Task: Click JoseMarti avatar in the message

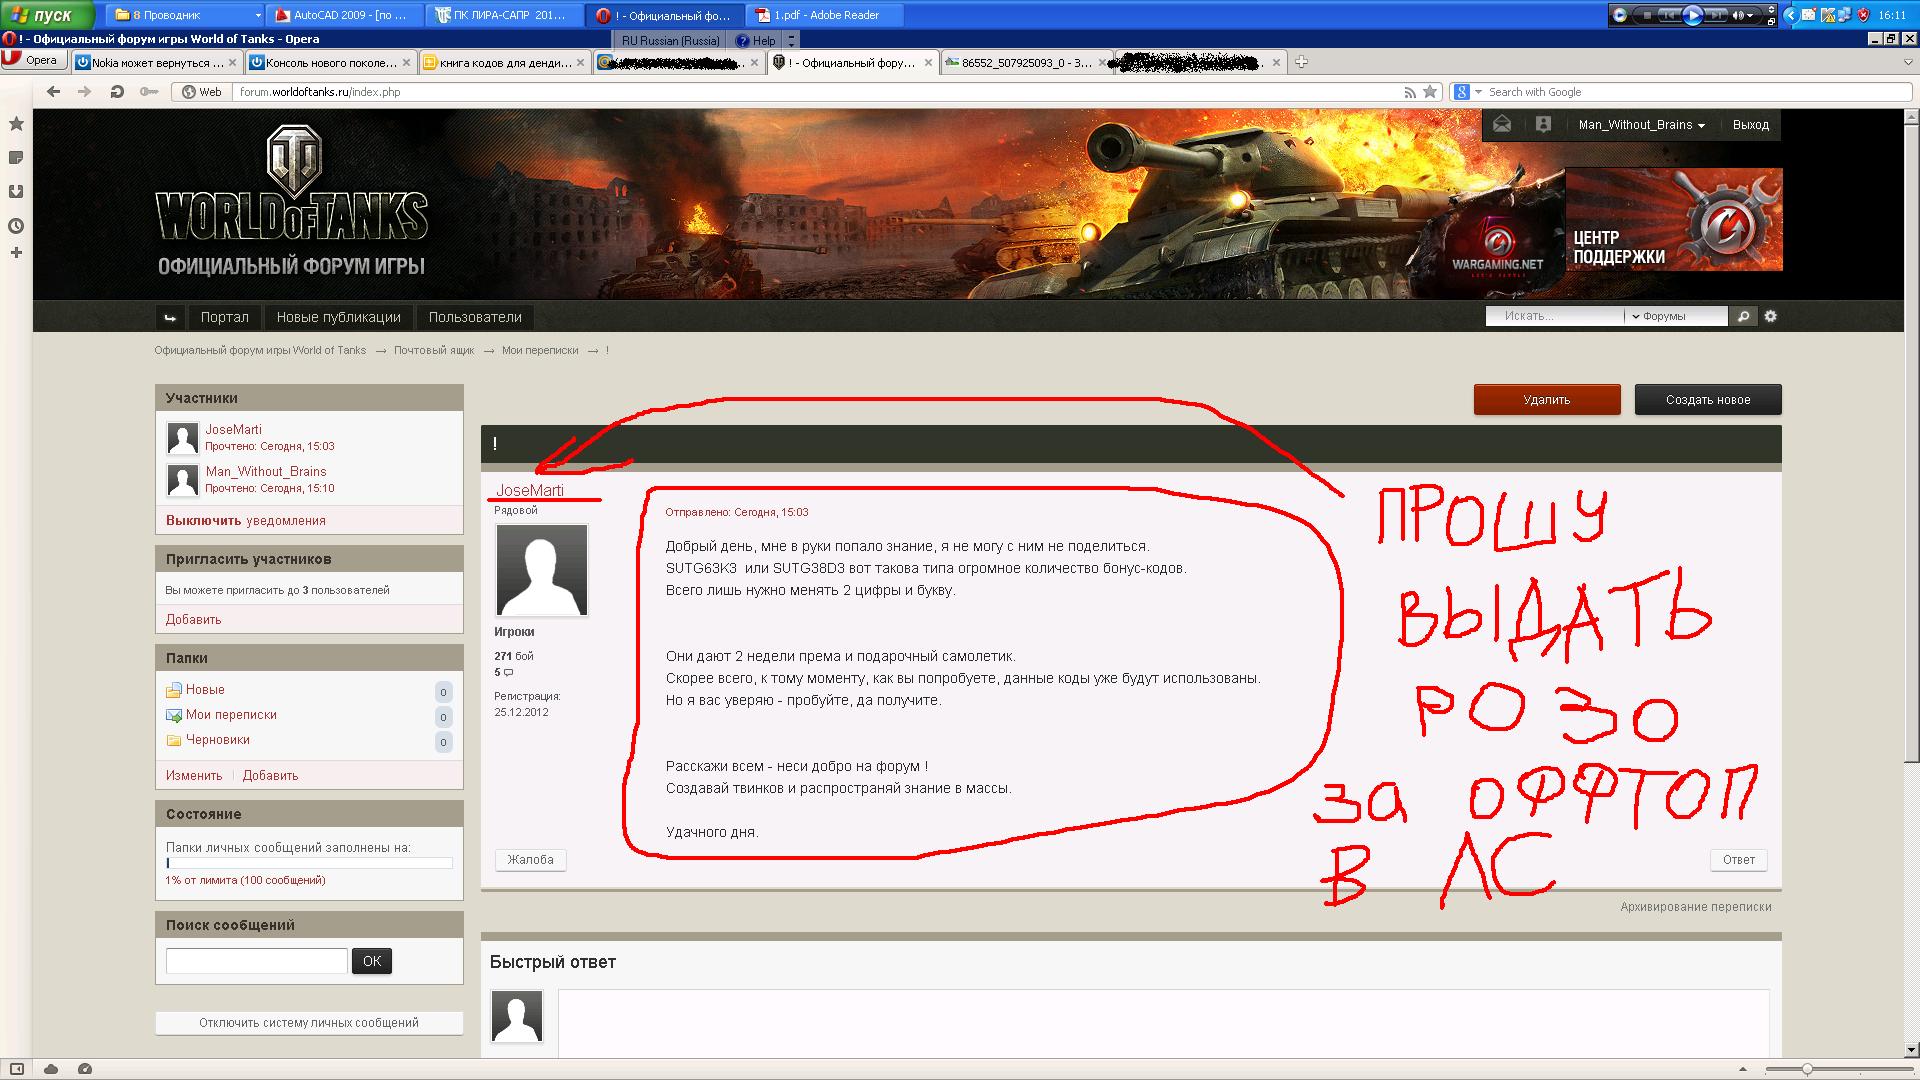Action: pyautogui.click(x=542, y=570)
